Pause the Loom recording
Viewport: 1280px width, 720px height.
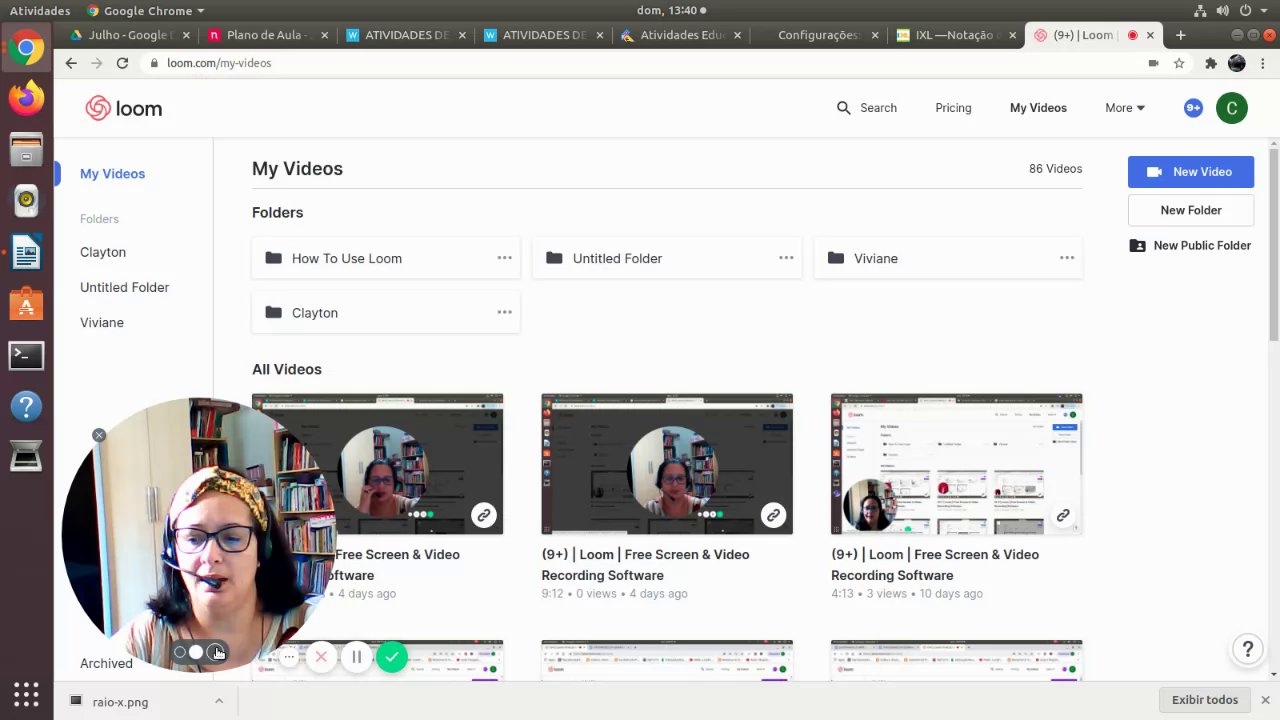357,657
